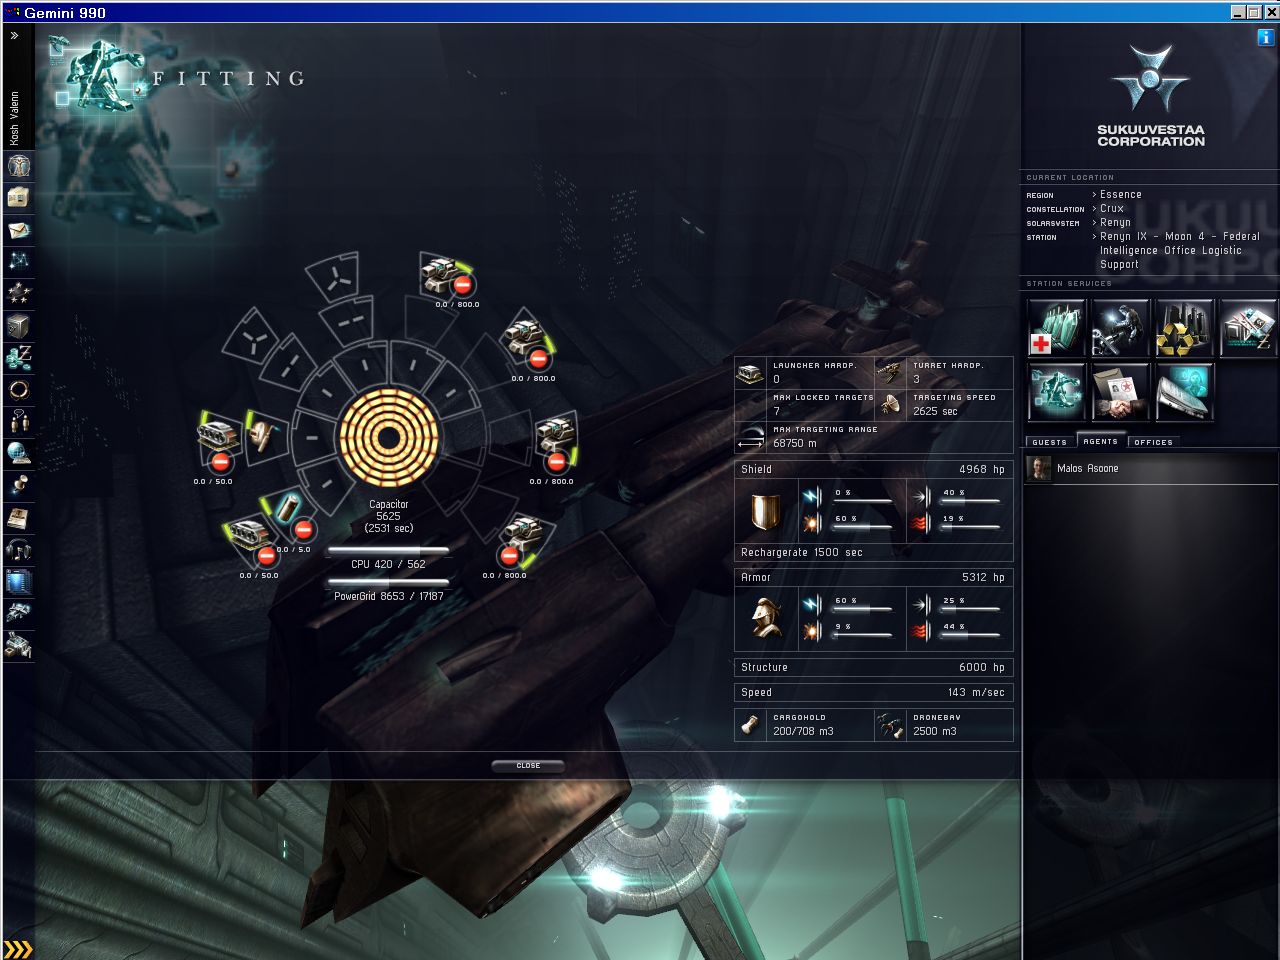Expand the yellow triple-chevron at bottom left
Screen dimensions: 1280x960
click(x=18, y=949)
